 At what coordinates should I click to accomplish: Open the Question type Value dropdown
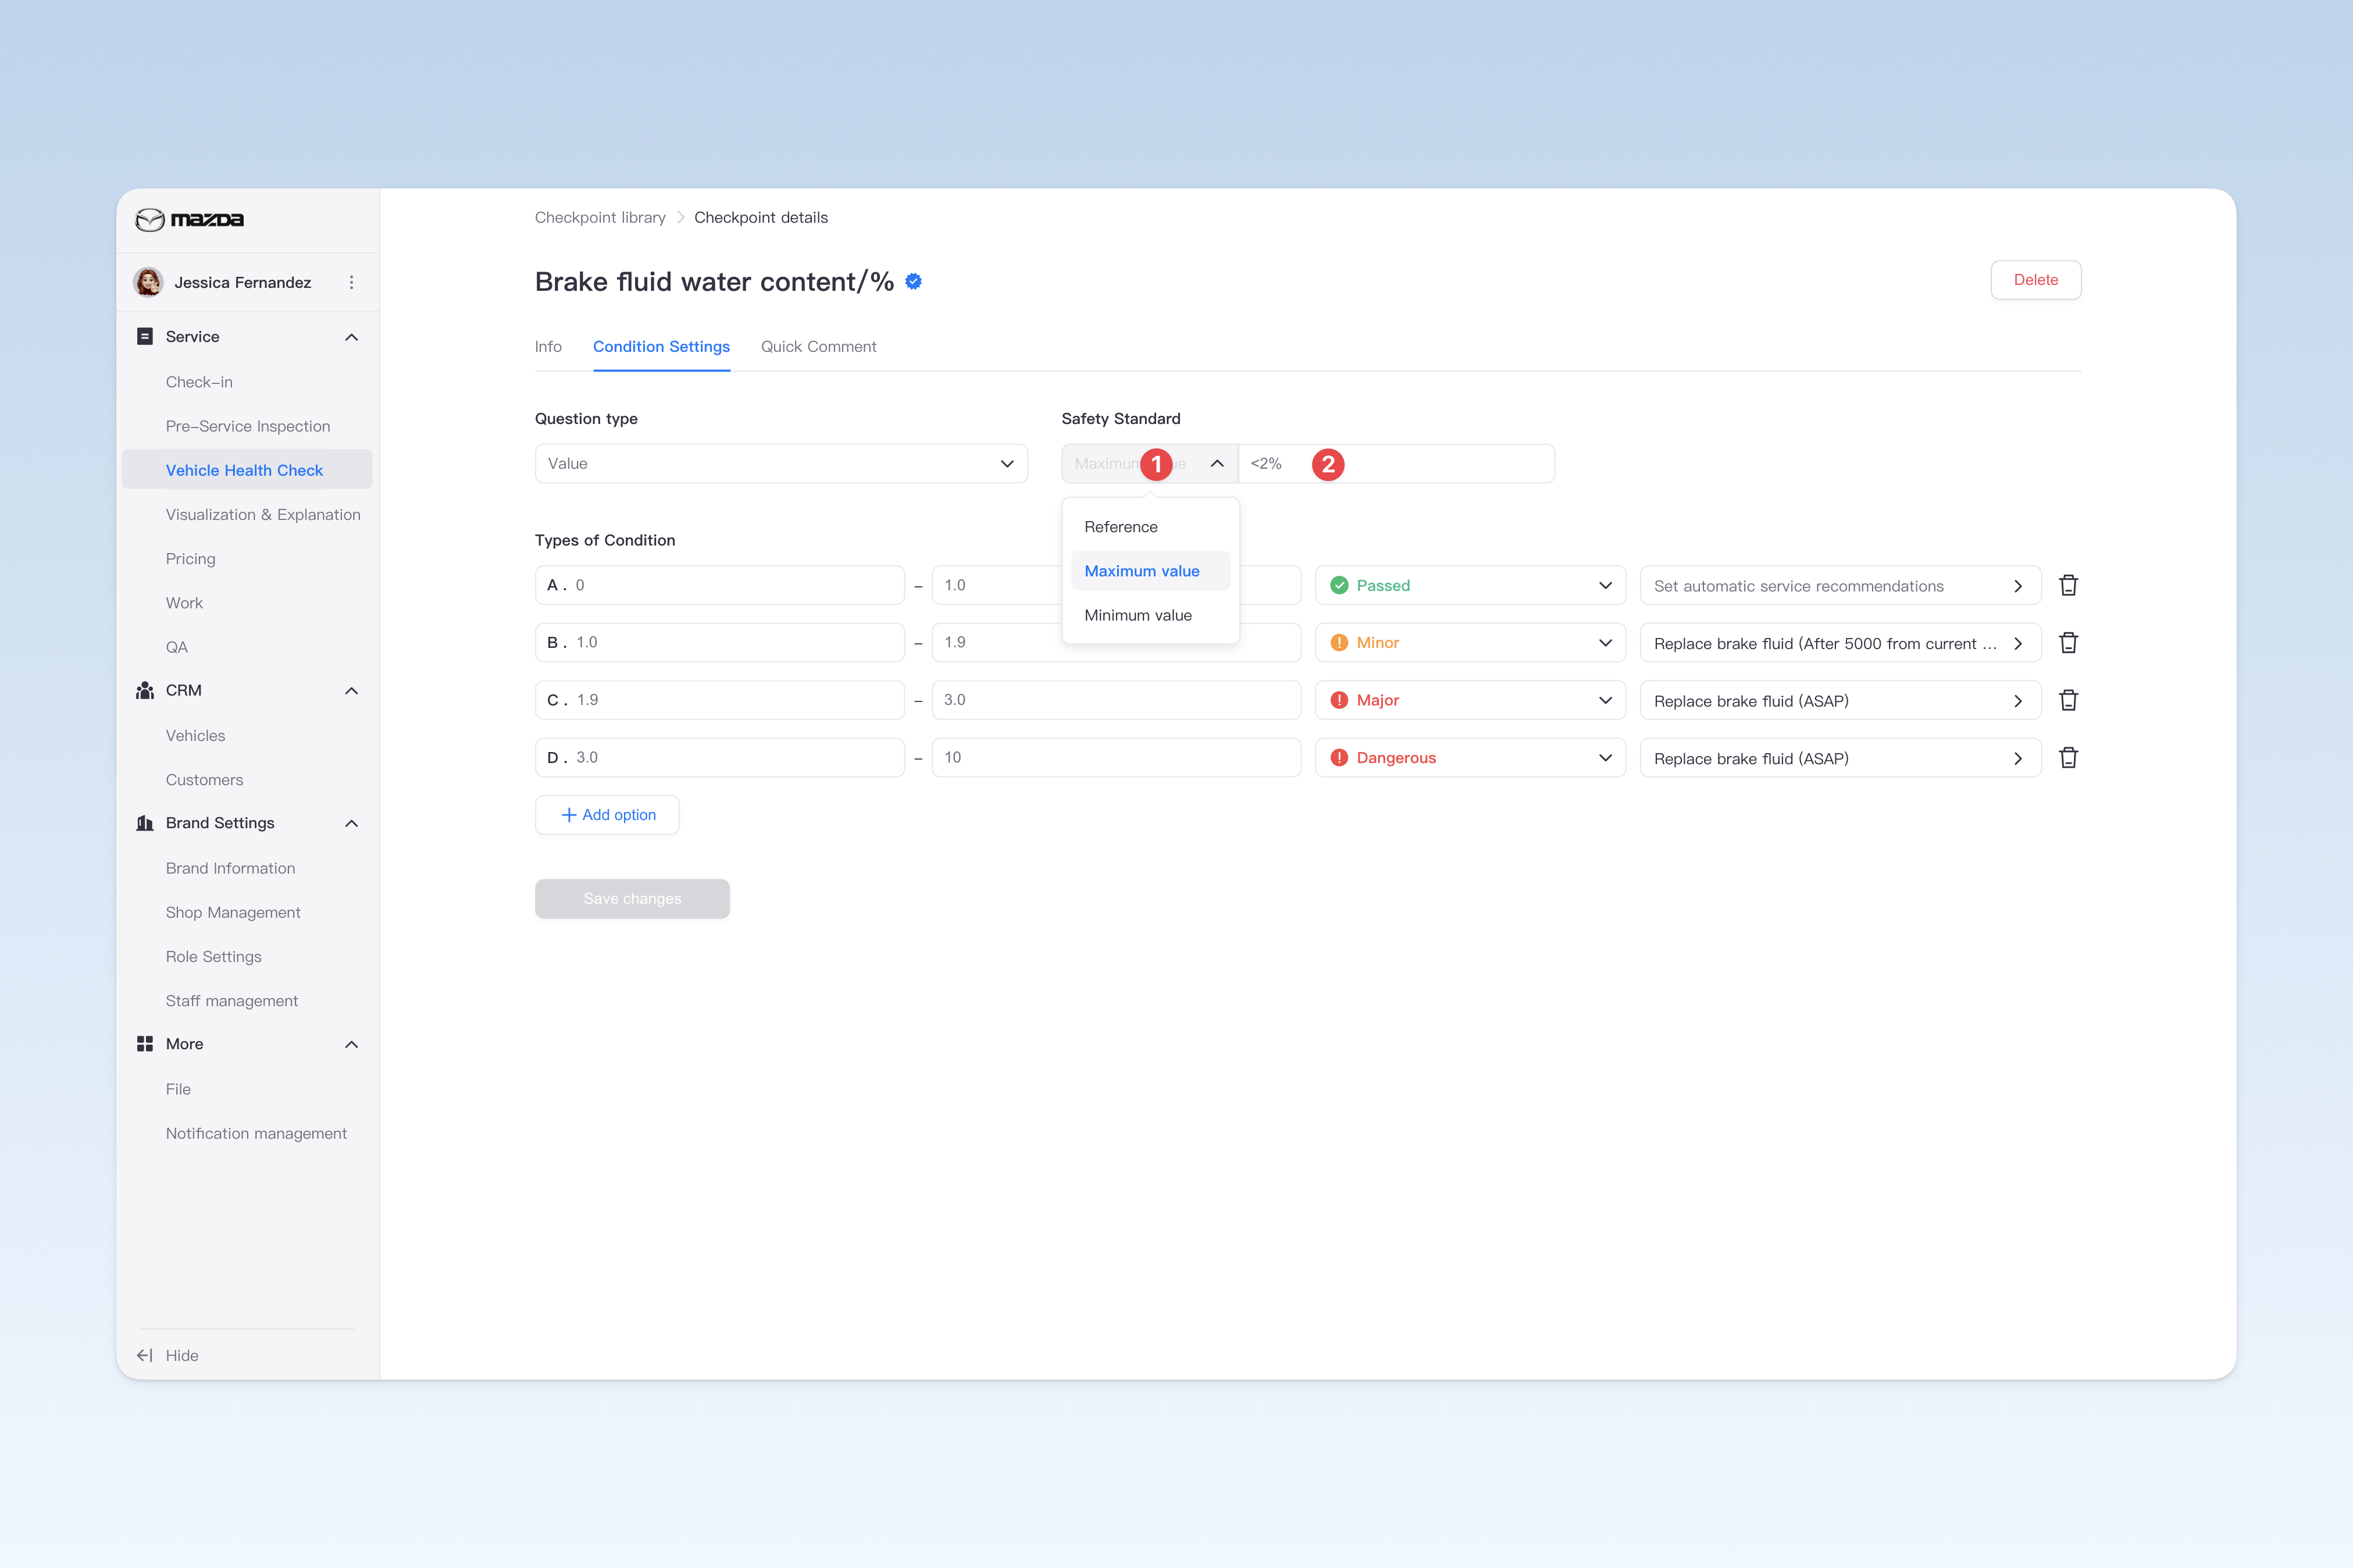coord(781,464)
